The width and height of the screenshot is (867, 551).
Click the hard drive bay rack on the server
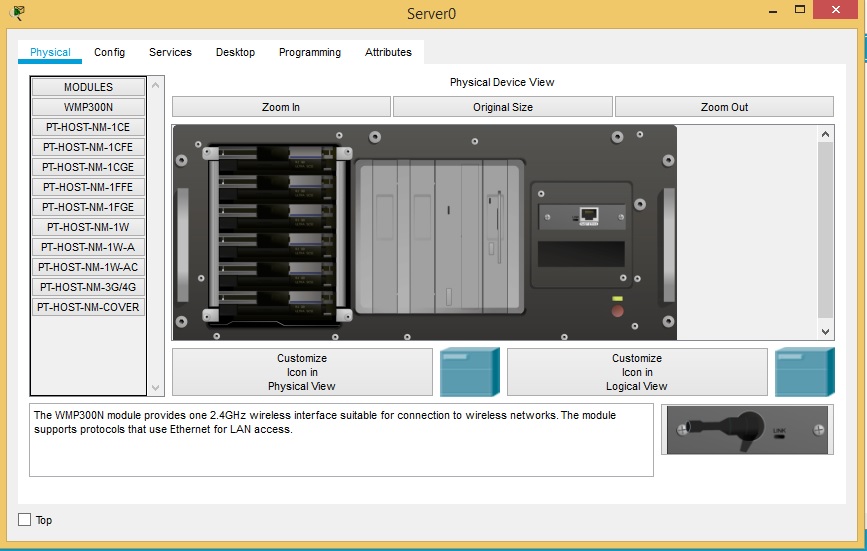coord(276,235)
